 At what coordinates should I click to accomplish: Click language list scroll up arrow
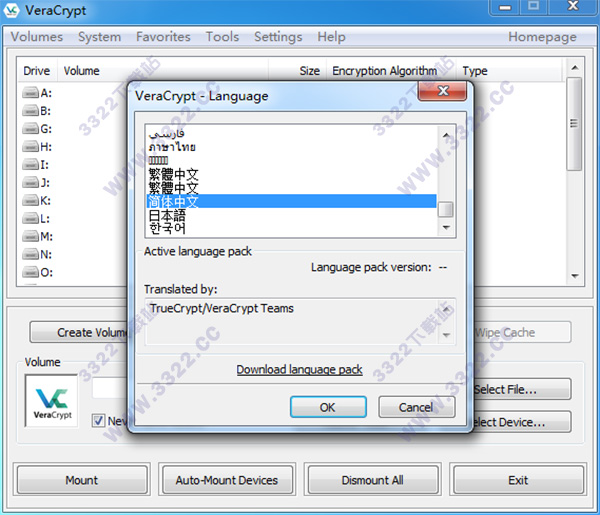(x=446, y=135)
